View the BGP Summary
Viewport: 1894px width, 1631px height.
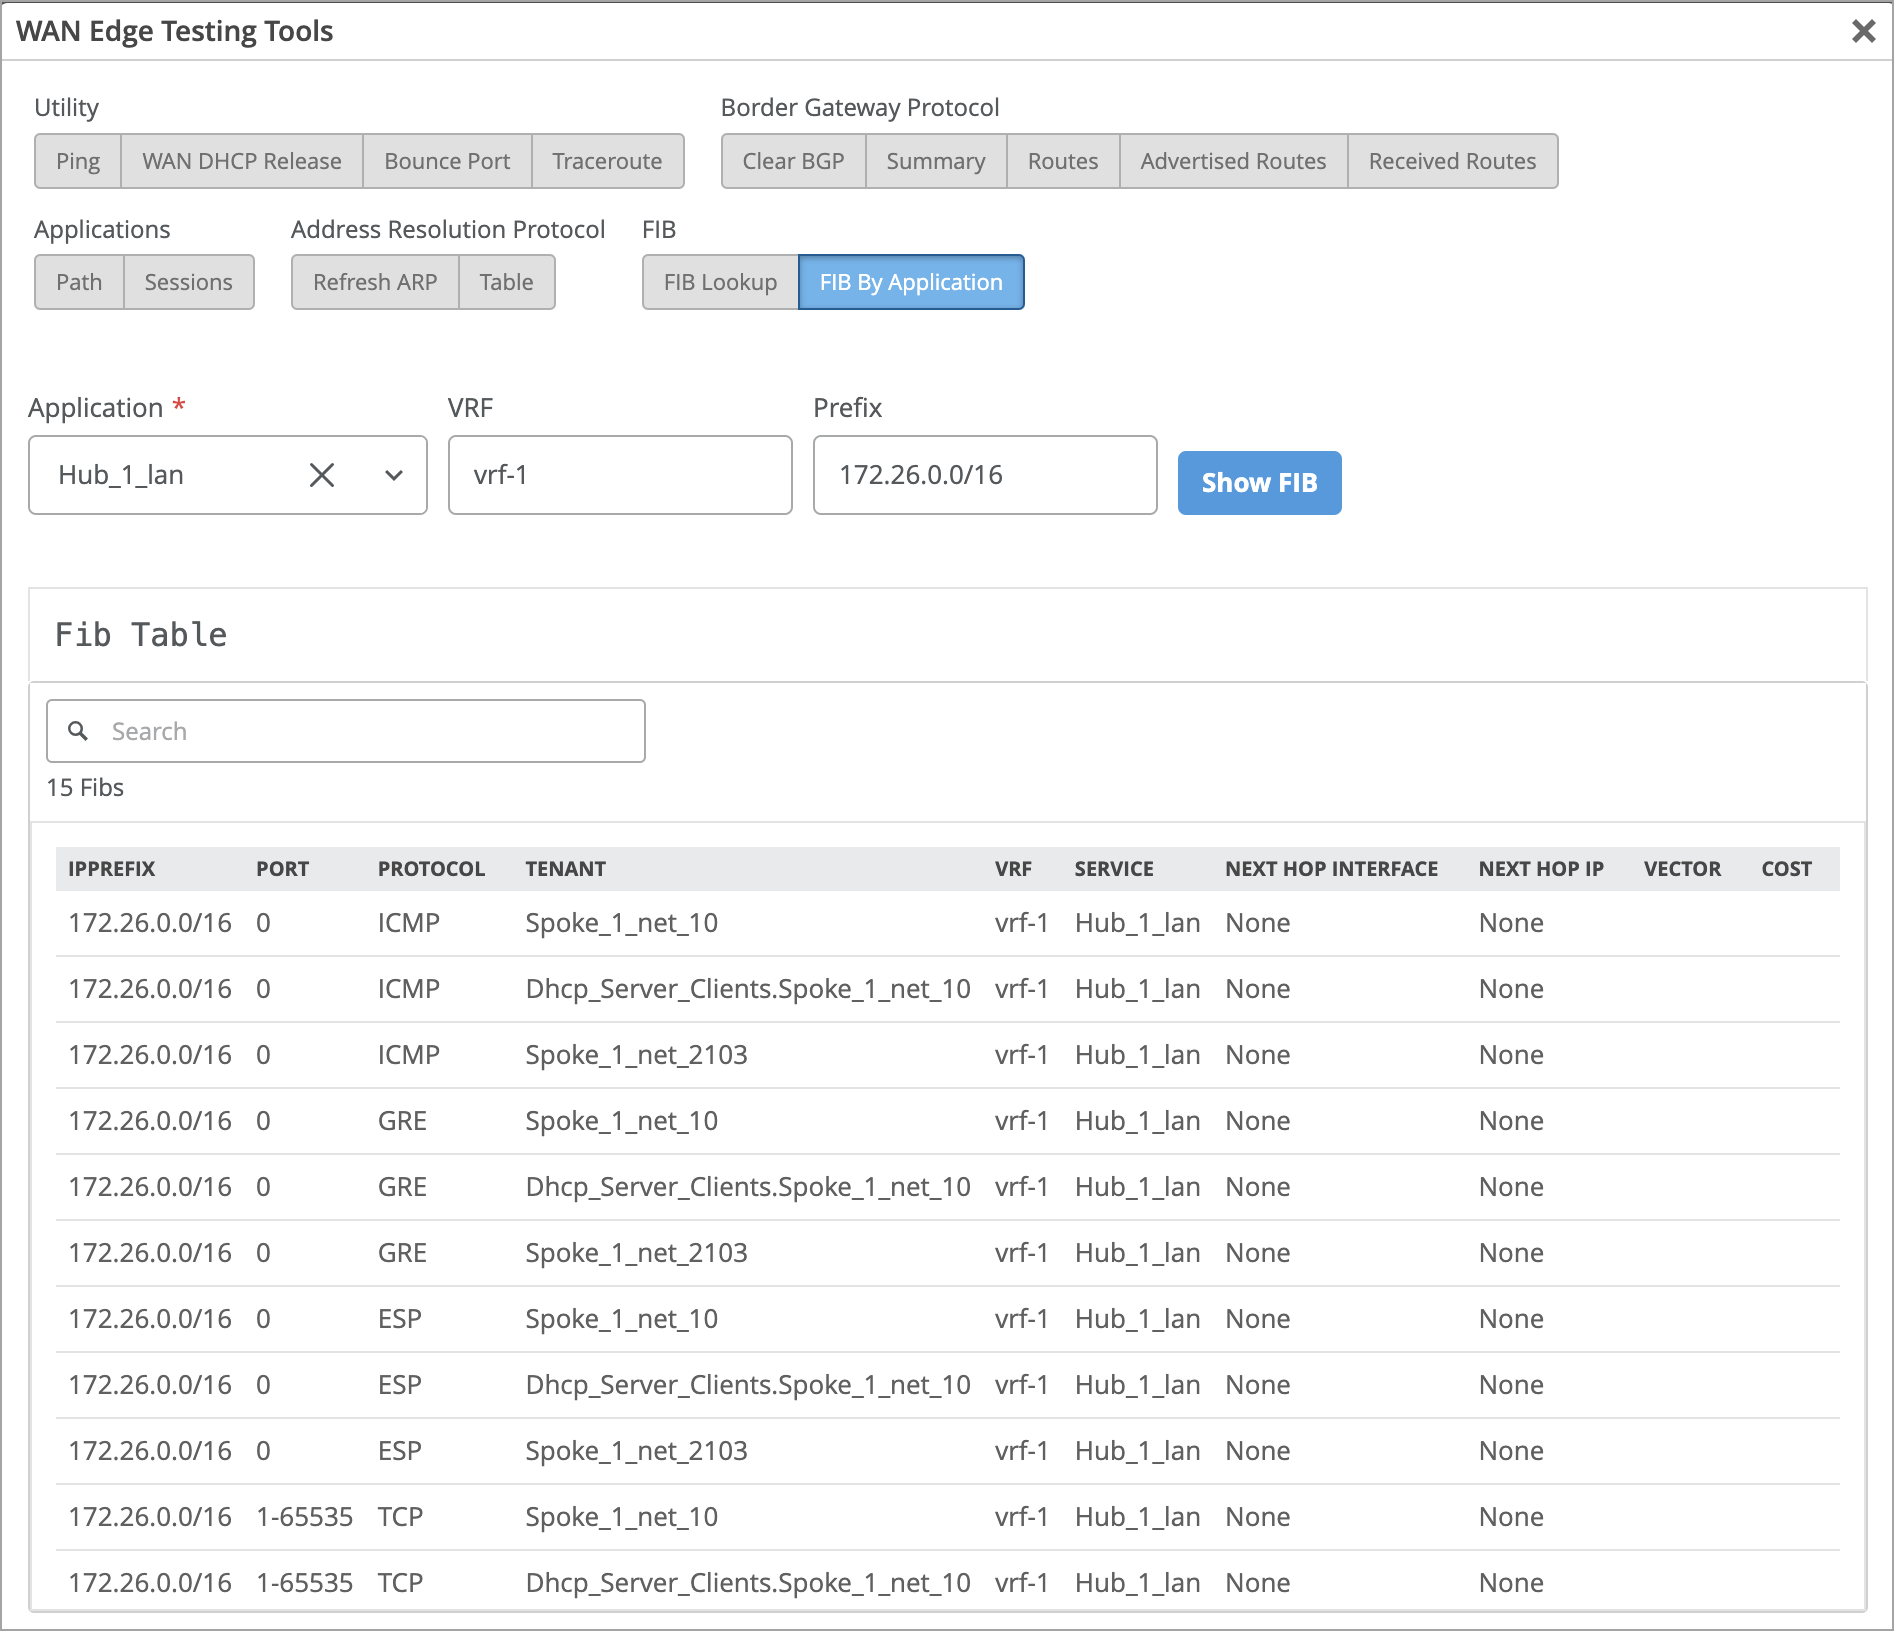tap(935, 161)
